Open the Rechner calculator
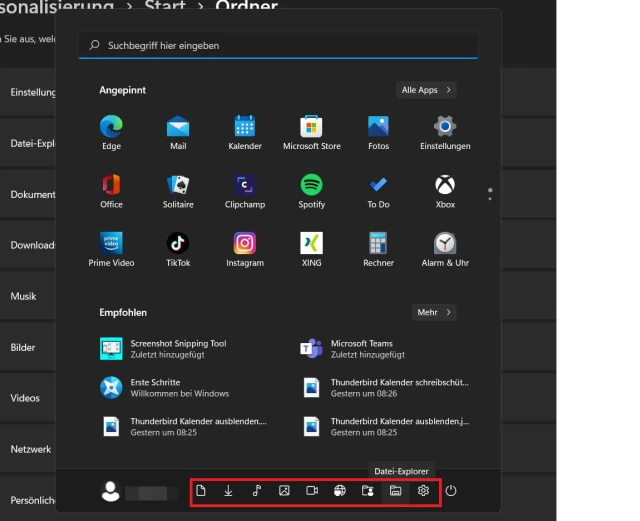This screenshot has width=640, height=521. click(x=378, y=249)
